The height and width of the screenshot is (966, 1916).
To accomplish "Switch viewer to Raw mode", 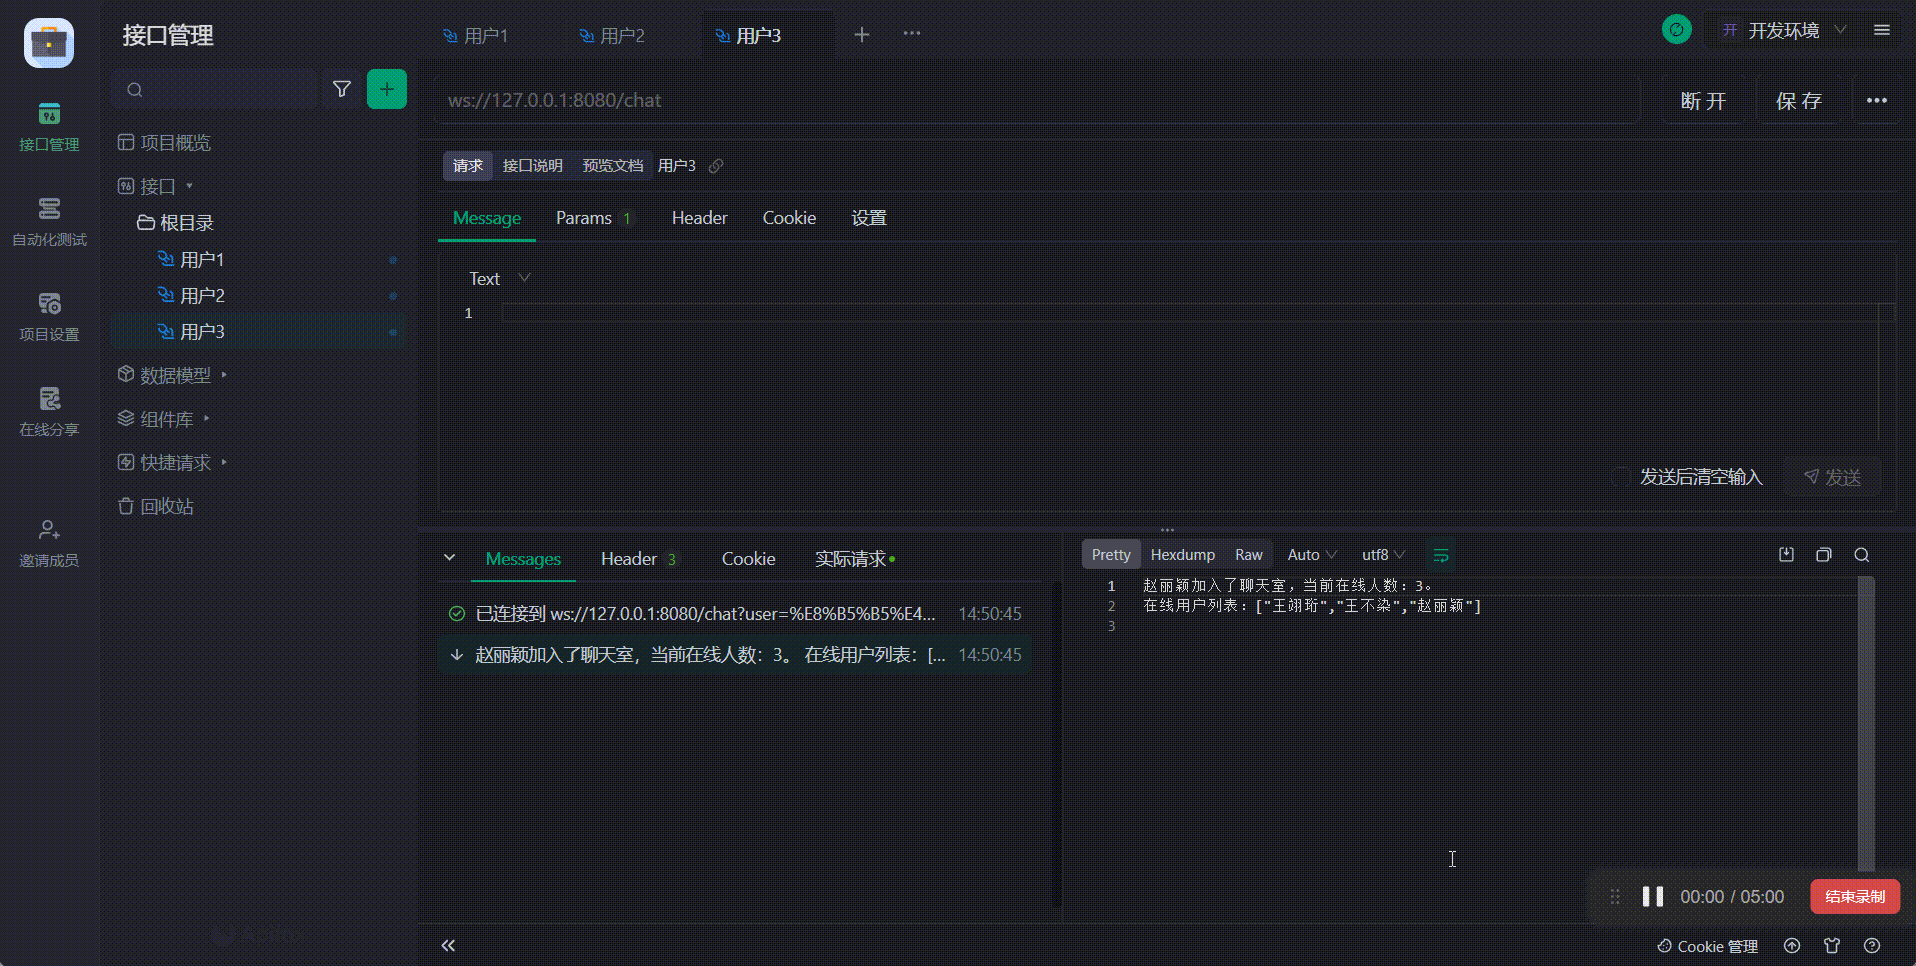I will pos(1249,554).
